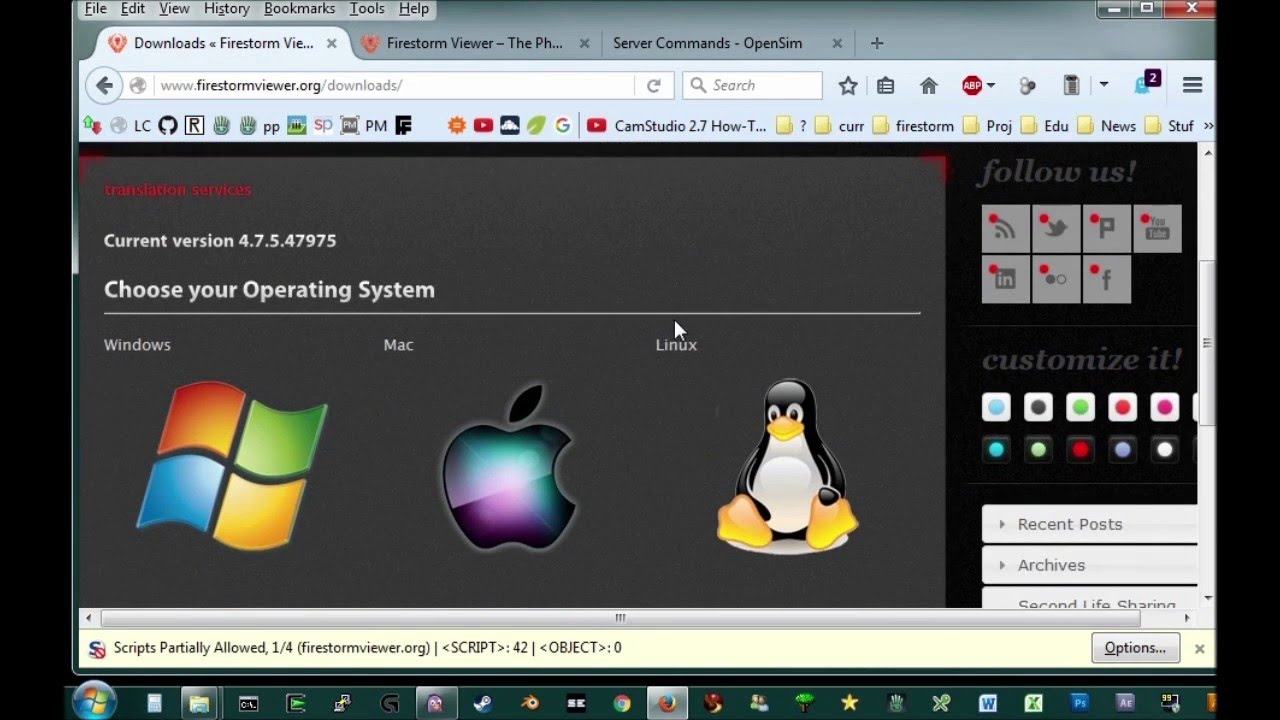
Task: Open the translation services link
Action: [178, 190]
